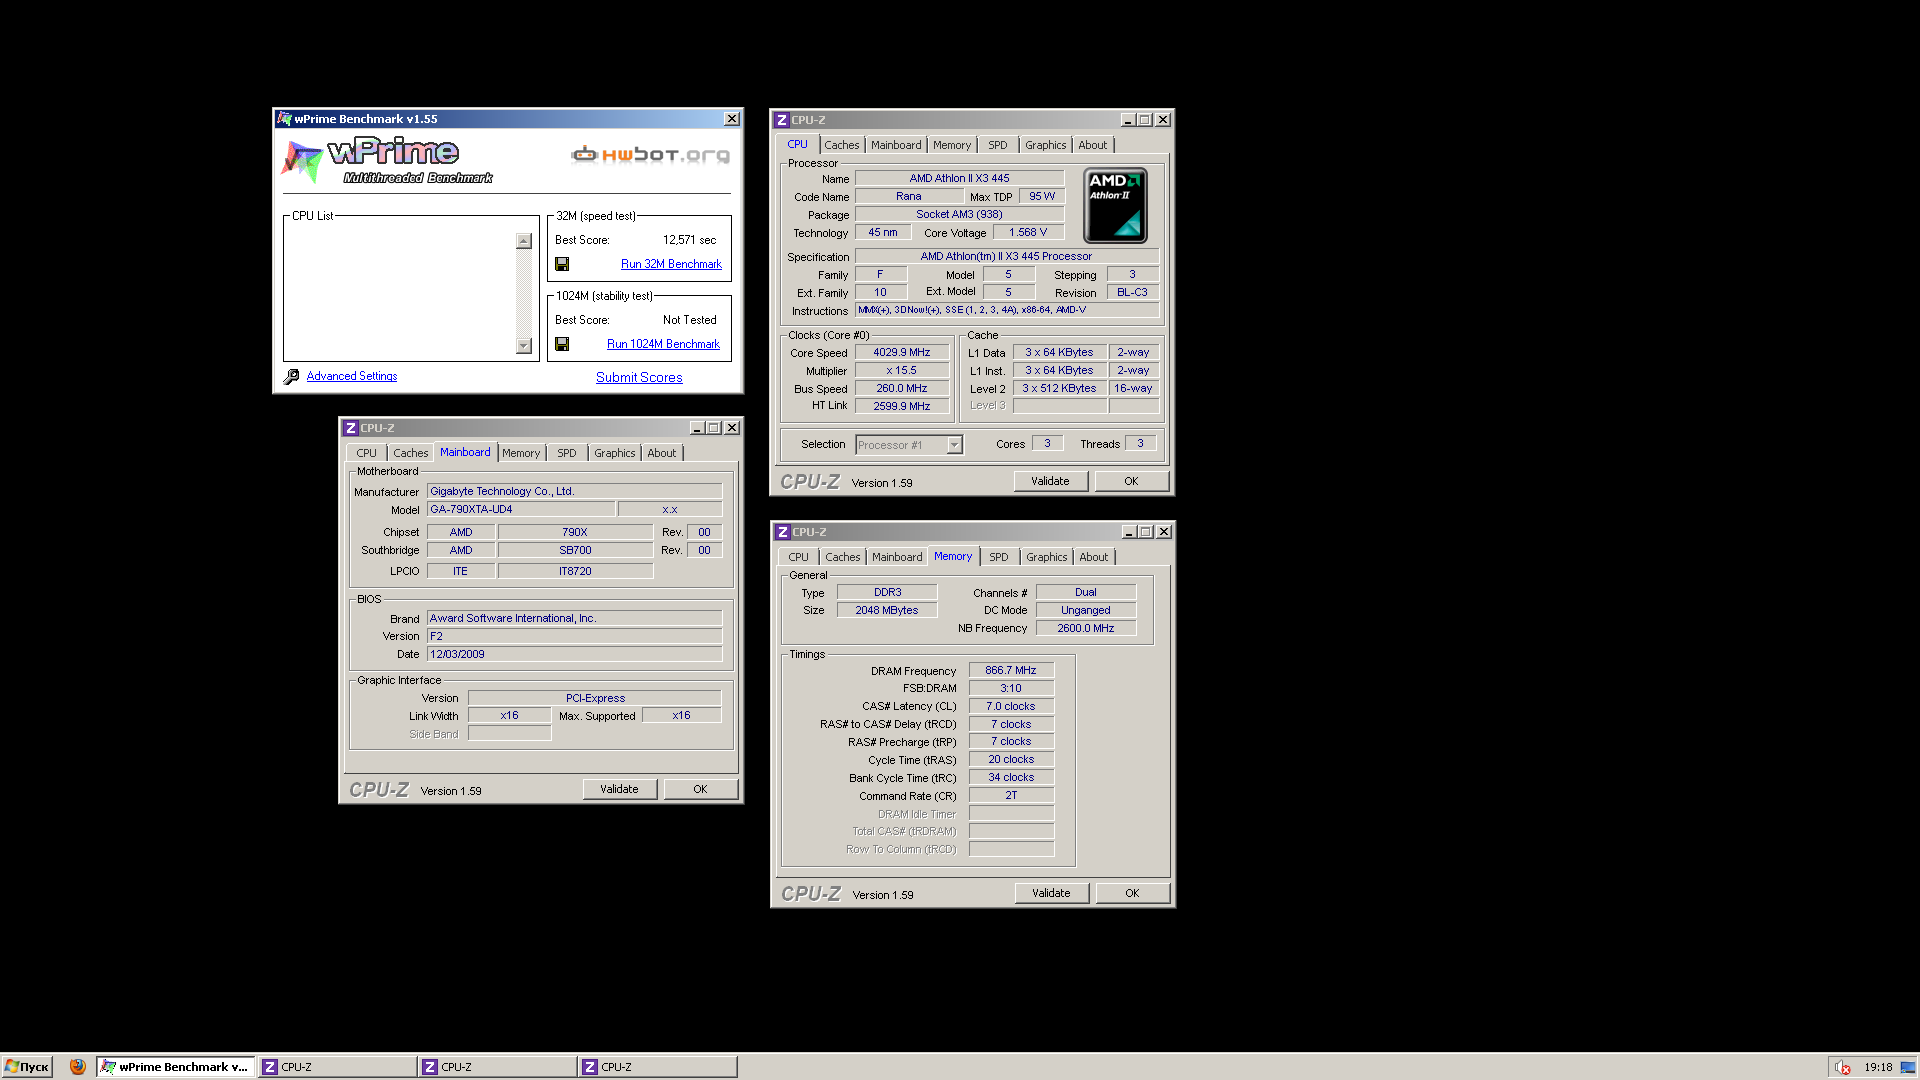Switch to Graphics tab in the Mainboard window
The height and width of the screenshot is (1080, 1920).
tap(615, 453)
